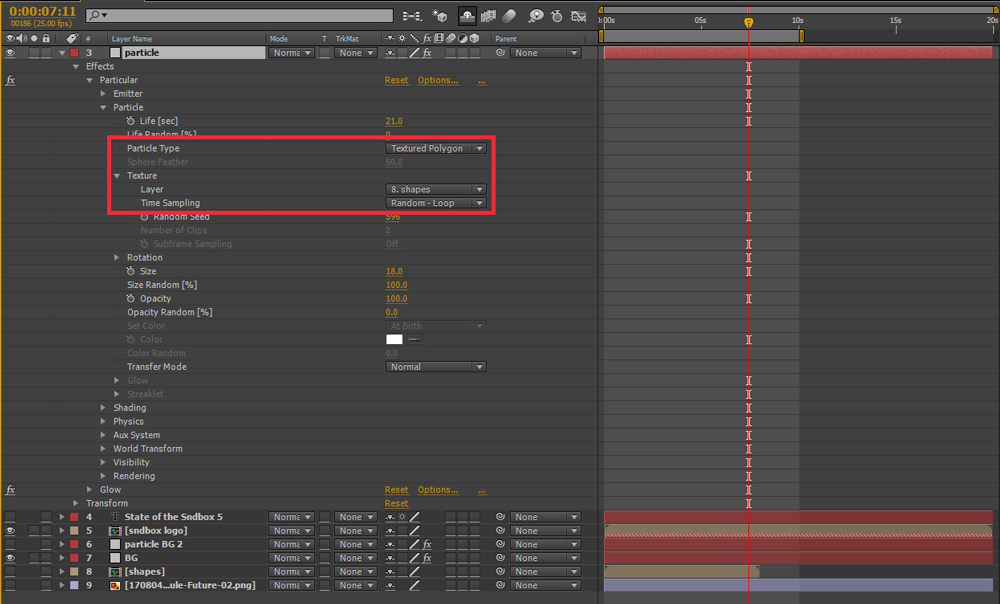Click the Size property stopwatch icon
This screenshot has width=1000, height=604.
(131, 271)
